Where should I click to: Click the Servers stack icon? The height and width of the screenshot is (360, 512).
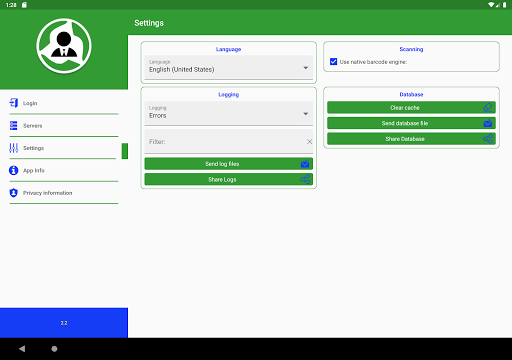(14, 126)
